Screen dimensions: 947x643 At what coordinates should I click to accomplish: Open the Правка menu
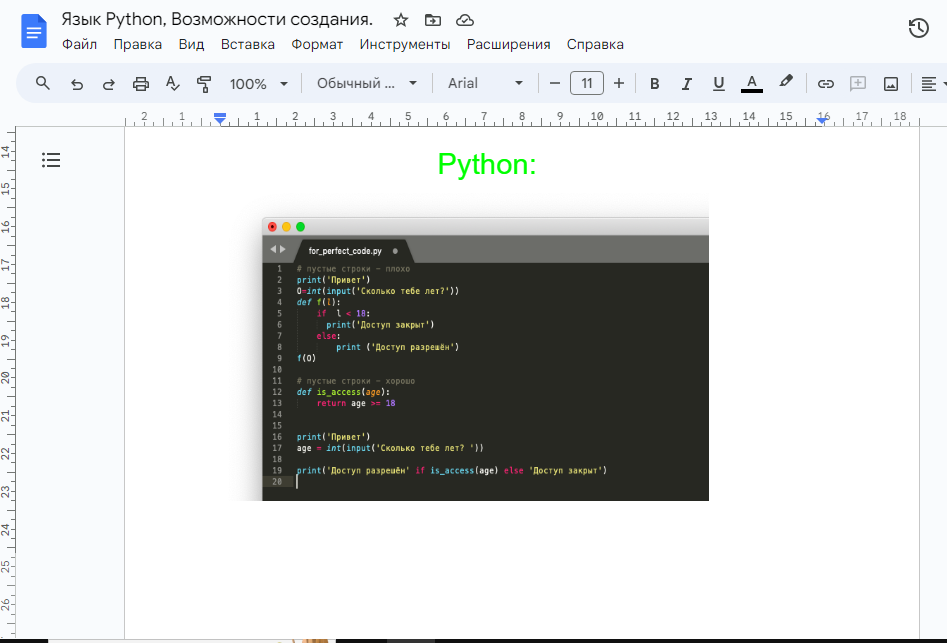(138, 45)
